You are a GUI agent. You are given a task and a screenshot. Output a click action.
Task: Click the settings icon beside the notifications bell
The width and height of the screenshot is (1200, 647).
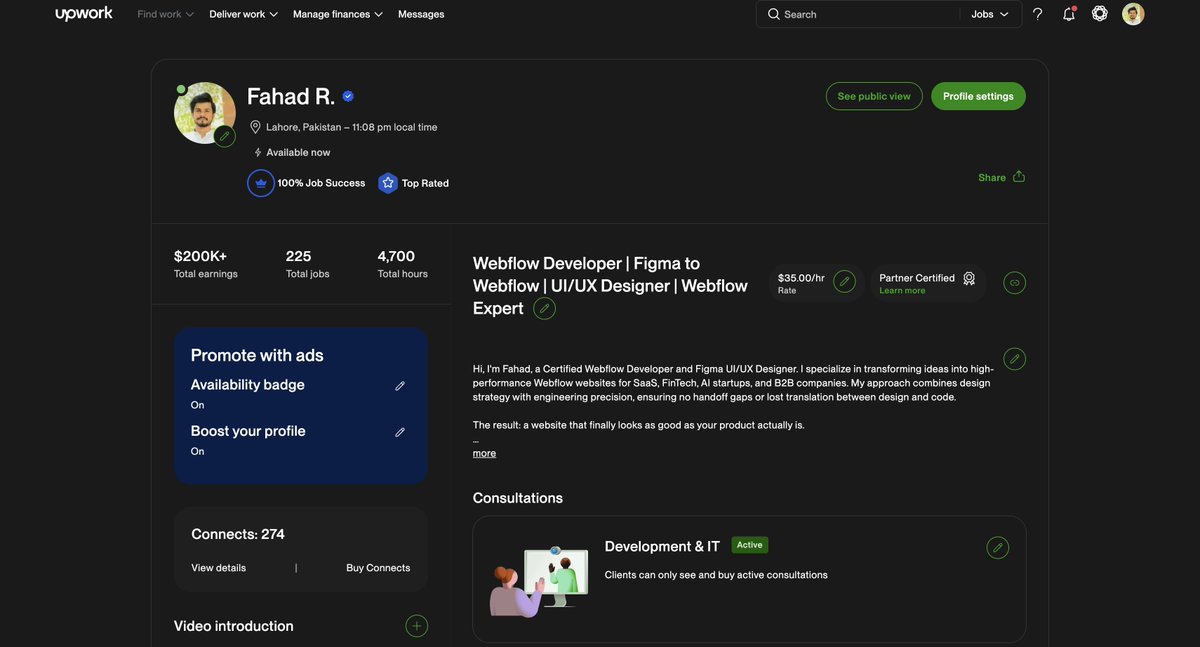[1100, 14]
